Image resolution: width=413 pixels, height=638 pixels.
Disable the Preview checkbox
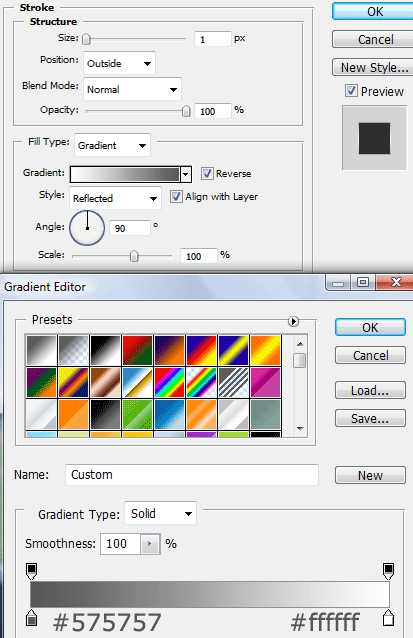[351, 90]
